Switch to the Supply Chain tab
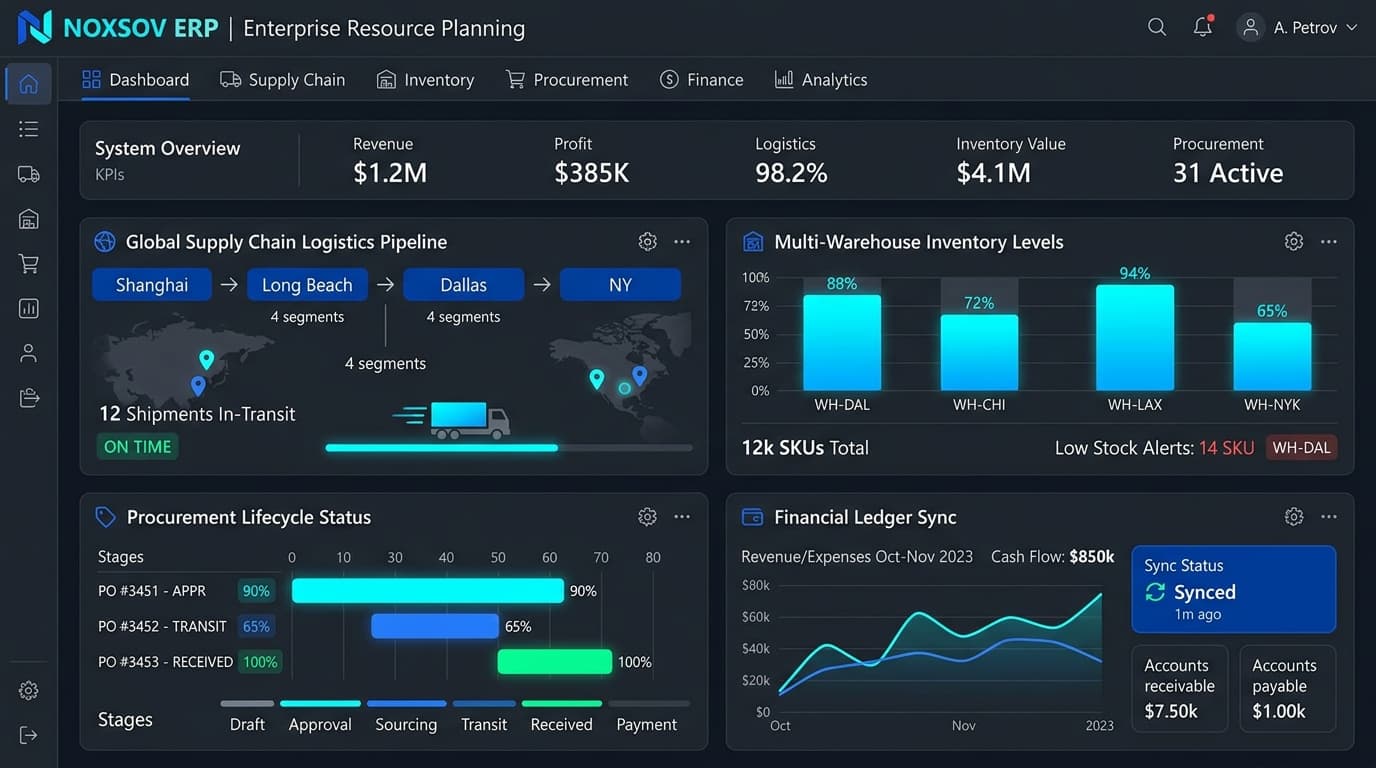 tap(283, 80)
